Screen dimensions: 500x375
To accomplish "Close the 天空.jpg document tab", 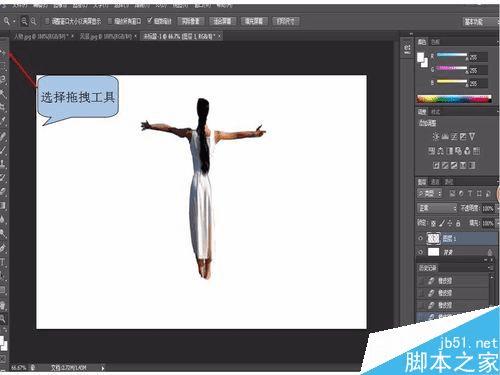I will (136, 36).
